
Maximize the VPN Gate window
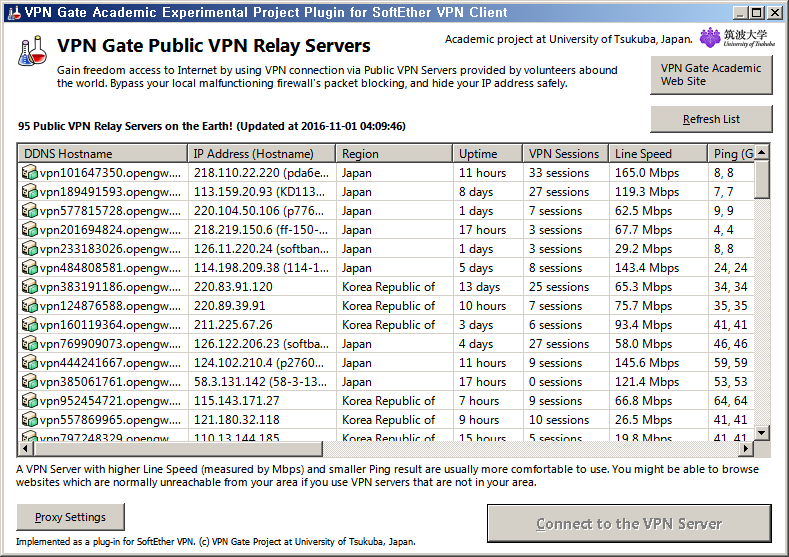pyautogui.click(x=757, y=13)
